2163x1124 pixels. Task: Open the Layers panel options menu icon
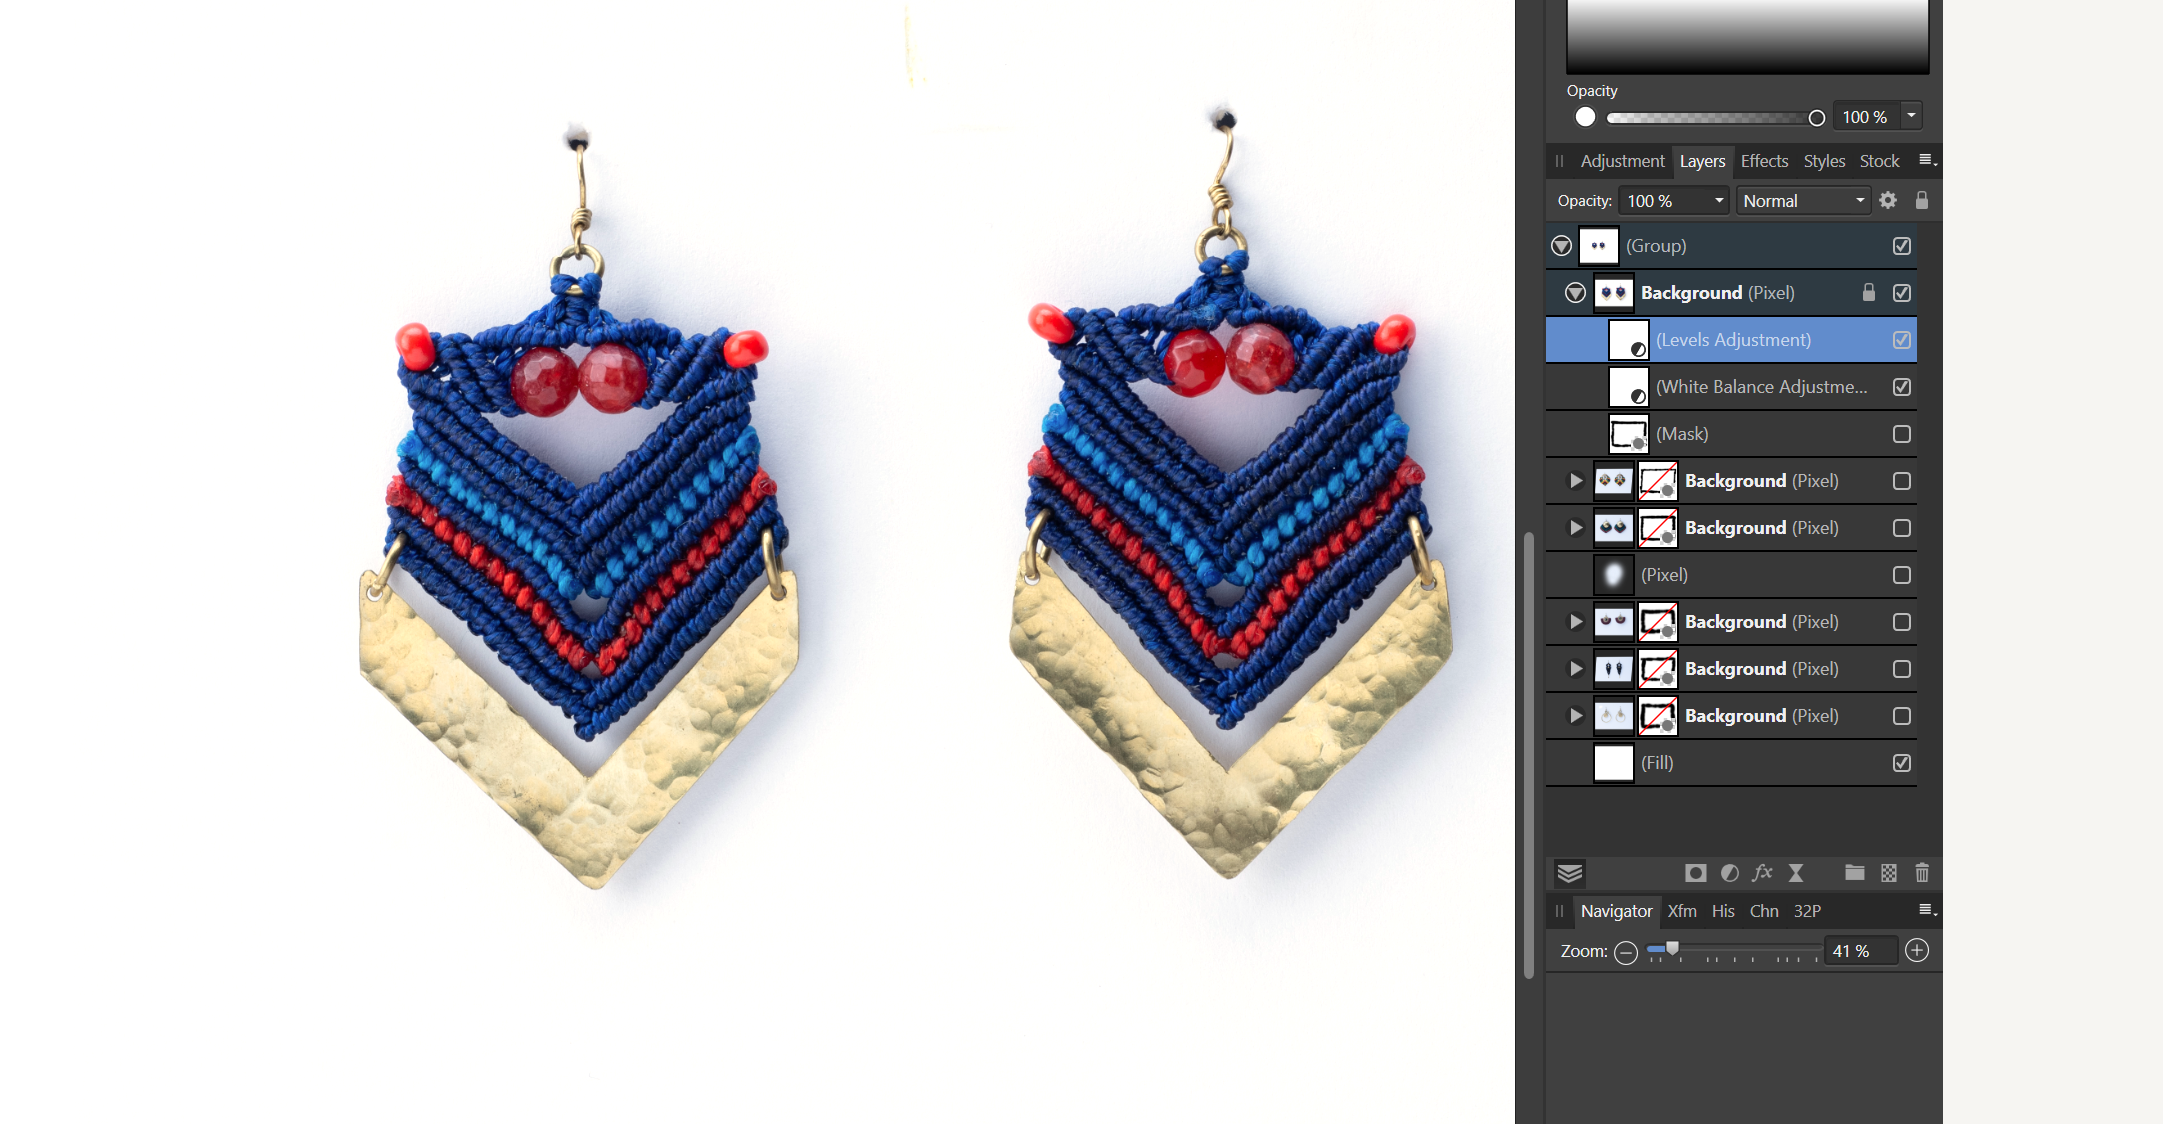pos(1927,160)
